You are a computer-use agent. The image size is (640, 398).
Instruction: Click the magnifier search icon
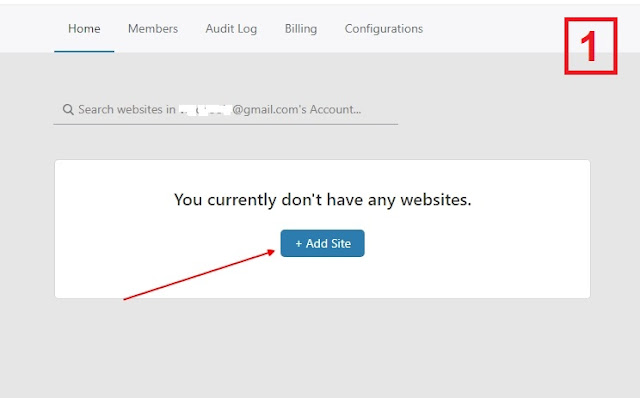tap(68, 109)
